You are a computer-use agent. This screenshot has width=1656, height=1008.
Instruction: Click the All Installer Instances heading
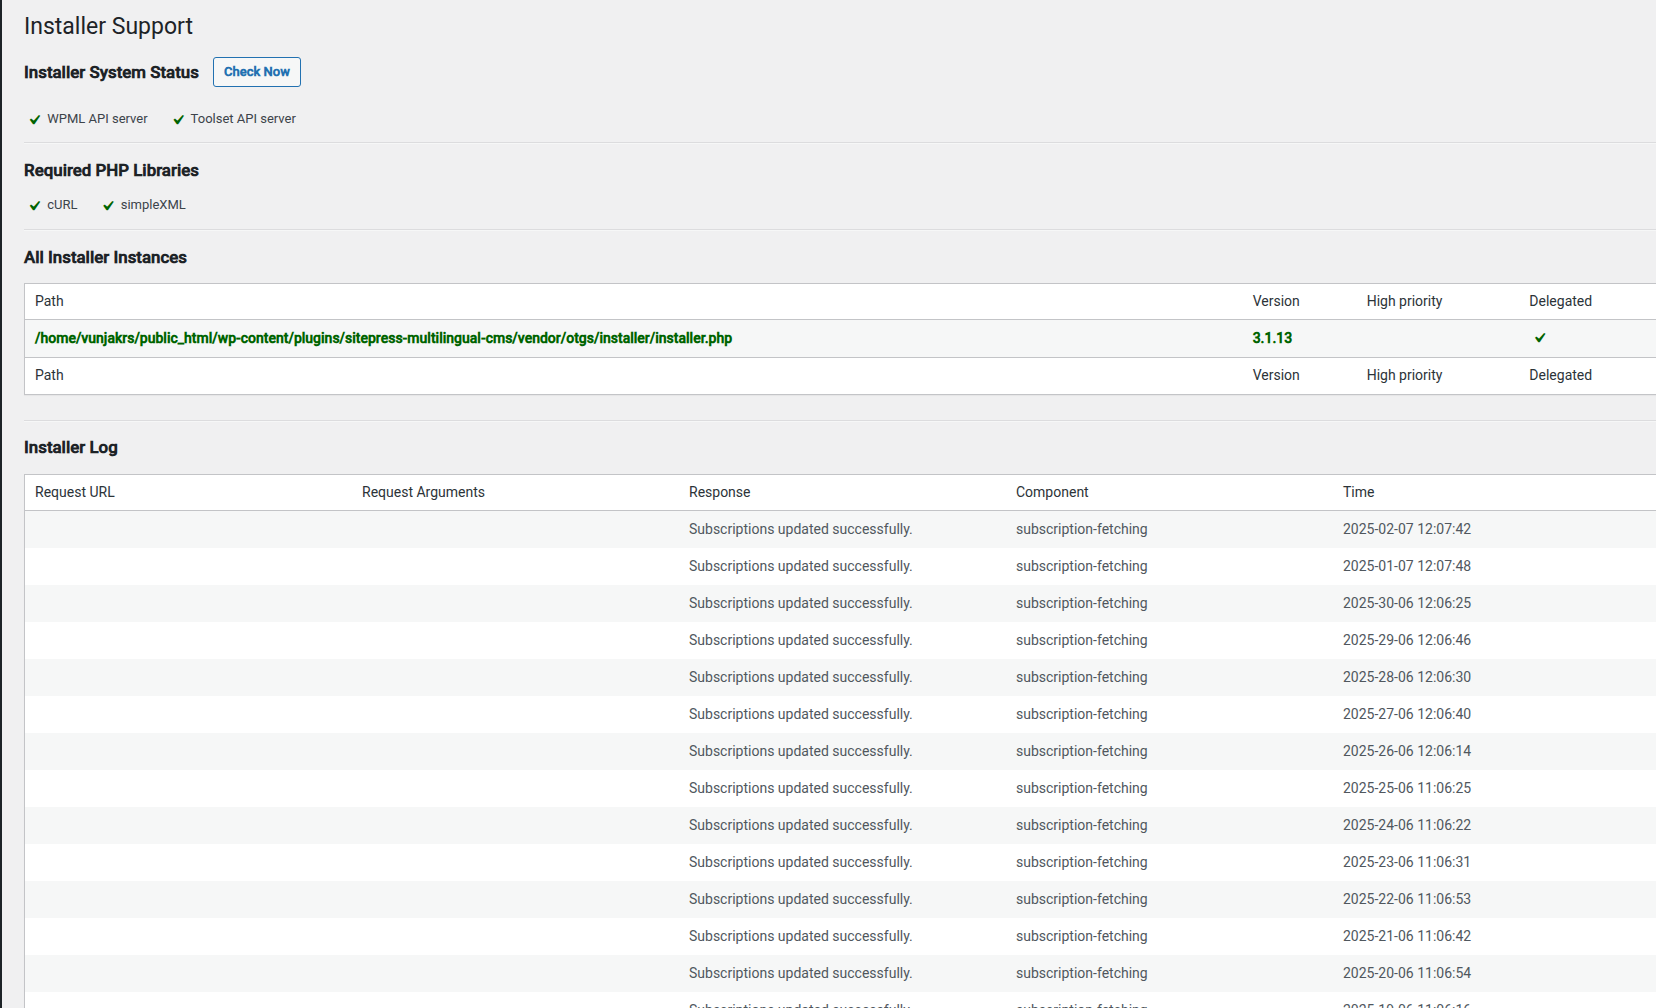pyautogui.click(x=105, y=257)
